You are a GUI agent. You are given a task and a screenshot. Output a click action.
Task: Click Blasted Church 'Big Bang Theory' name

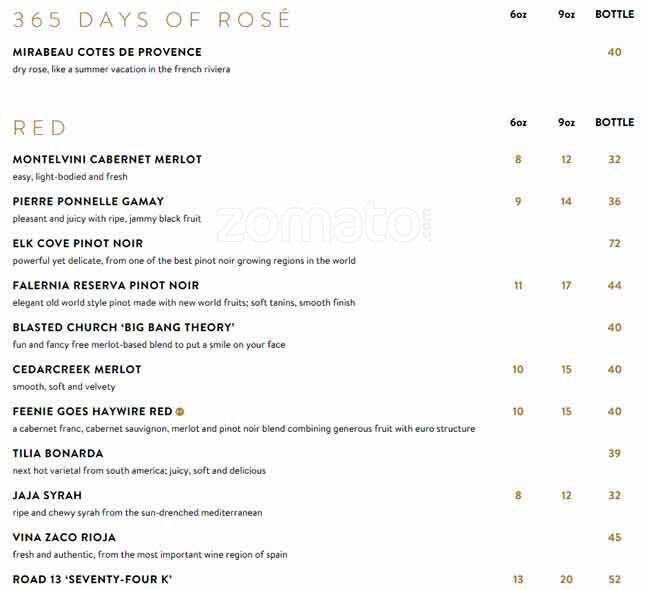coord(123,328)
